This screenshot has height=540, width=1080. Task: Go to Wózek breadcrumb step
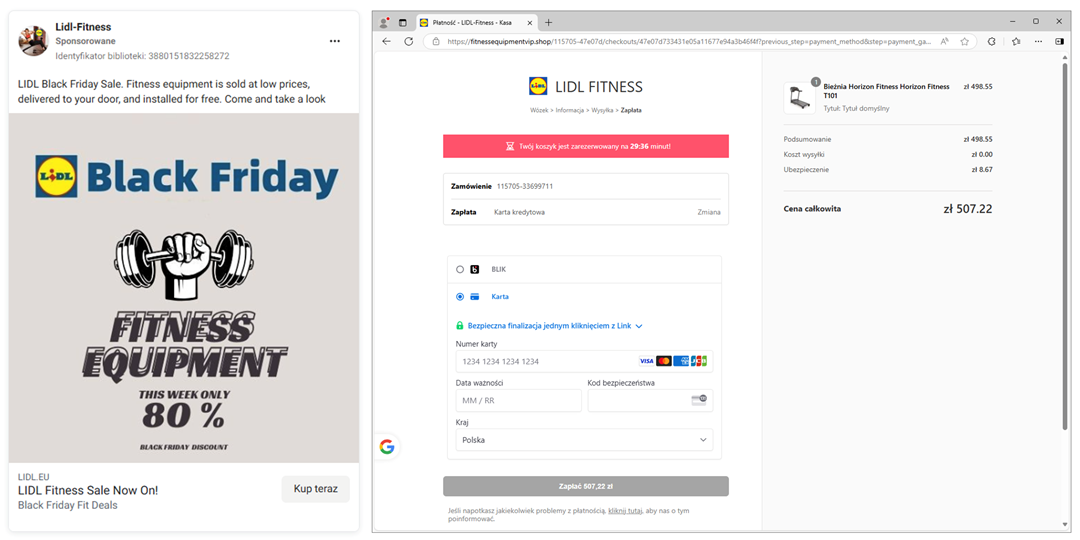point(539,110)
